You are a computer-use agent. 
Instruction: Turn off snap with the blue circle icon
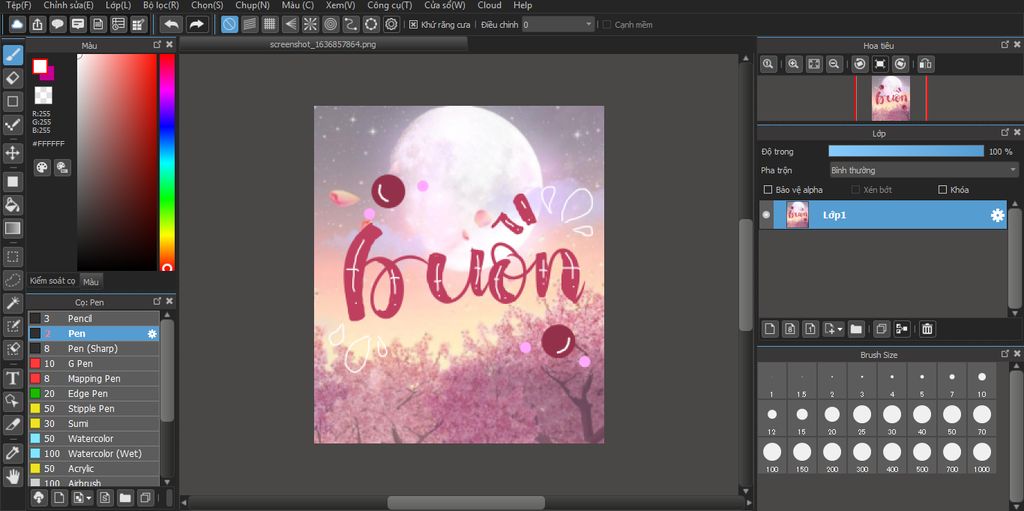pyautogui.click(x=229, y=25)
